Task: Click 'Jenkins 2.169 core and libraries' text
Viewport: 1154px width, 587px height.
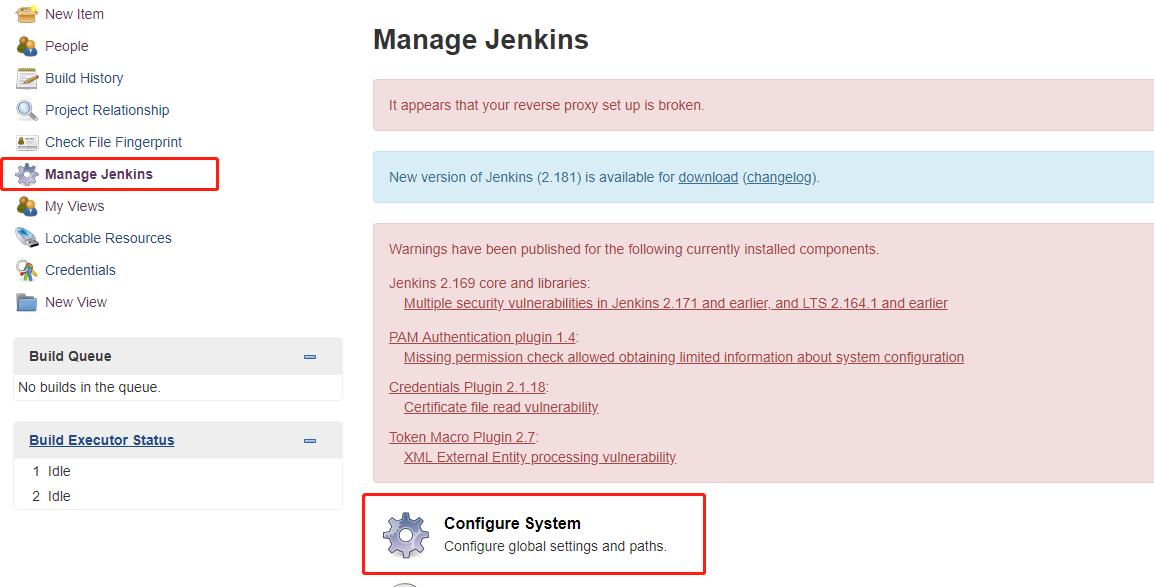Action: [489, 283]
